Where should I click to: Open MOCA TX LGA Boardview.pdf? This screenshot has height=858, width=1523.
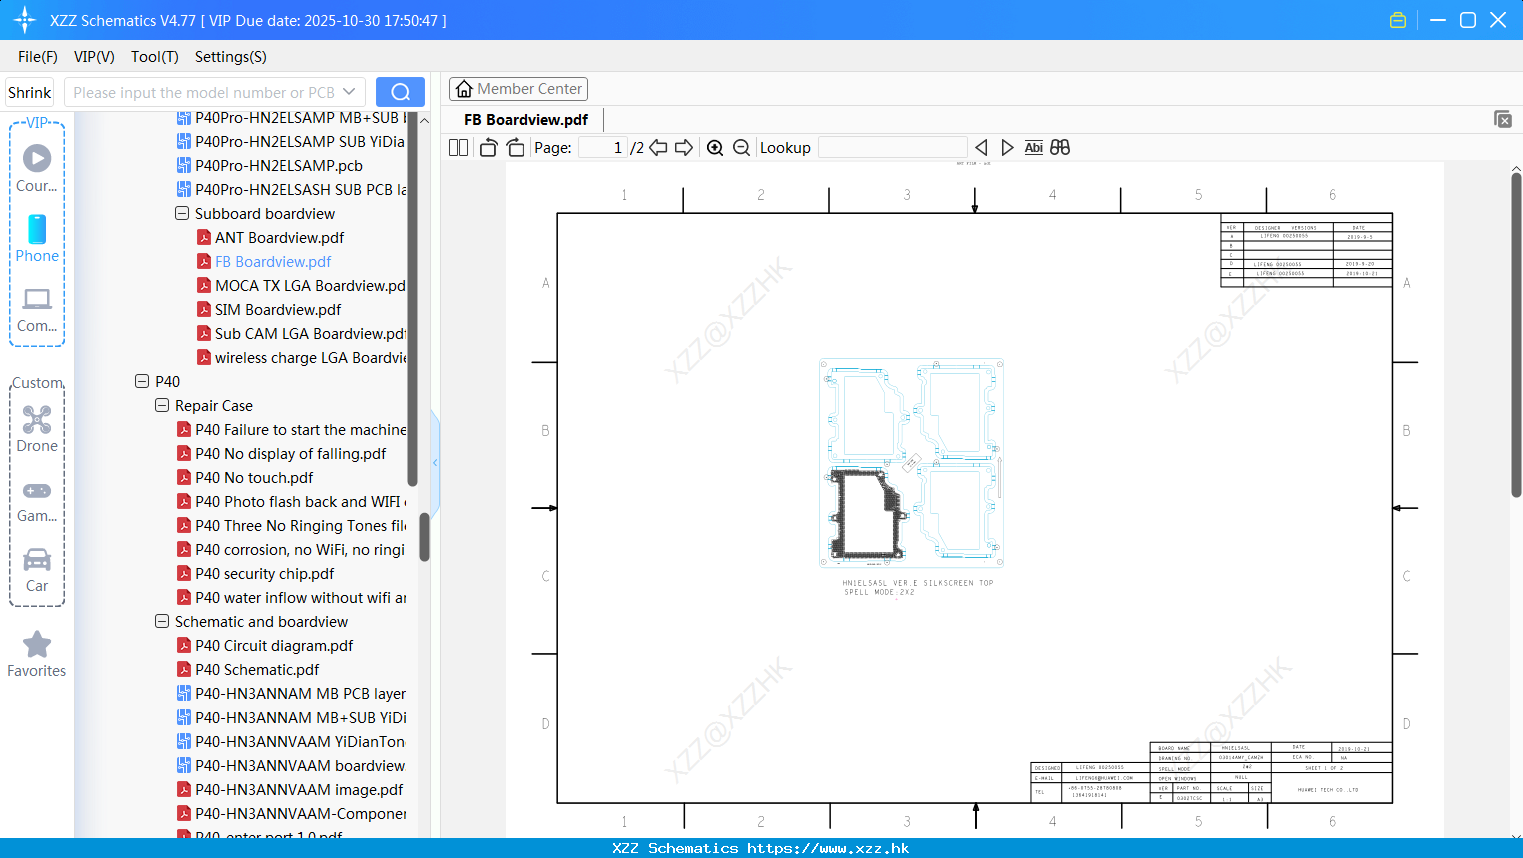(x=310, y=285)
